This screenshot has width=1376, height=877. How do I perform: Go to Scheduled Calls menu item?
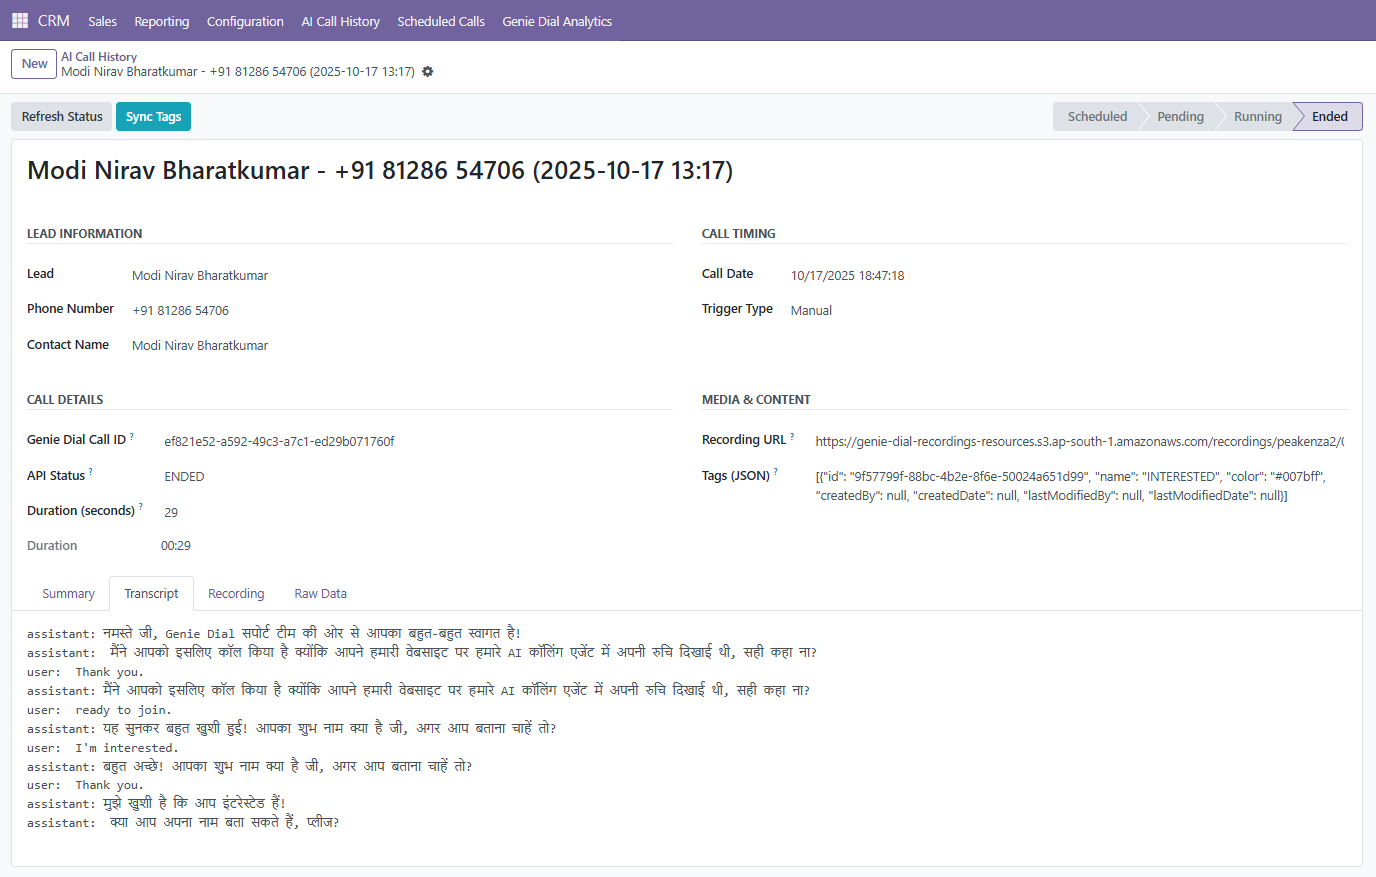click(x=441, y=21)
